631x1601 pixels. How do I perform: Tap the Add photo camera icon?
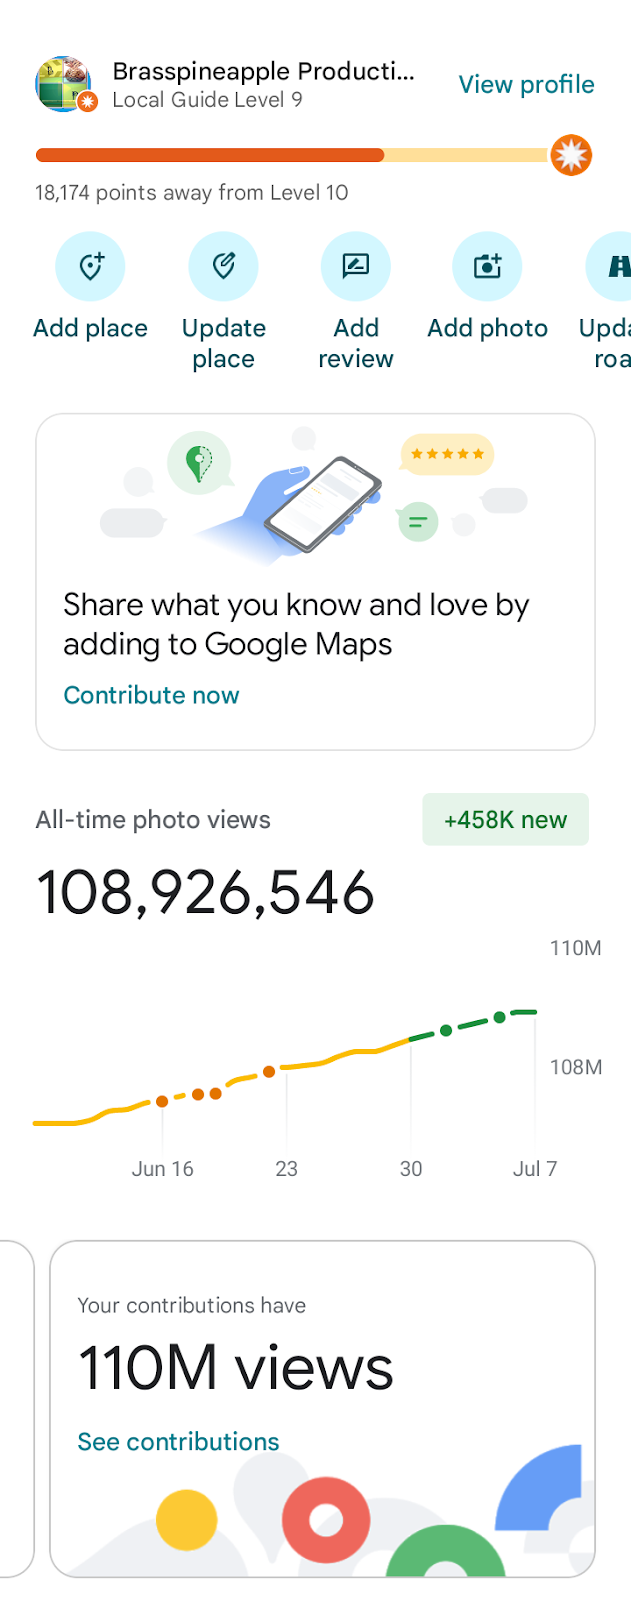(487, 266)
